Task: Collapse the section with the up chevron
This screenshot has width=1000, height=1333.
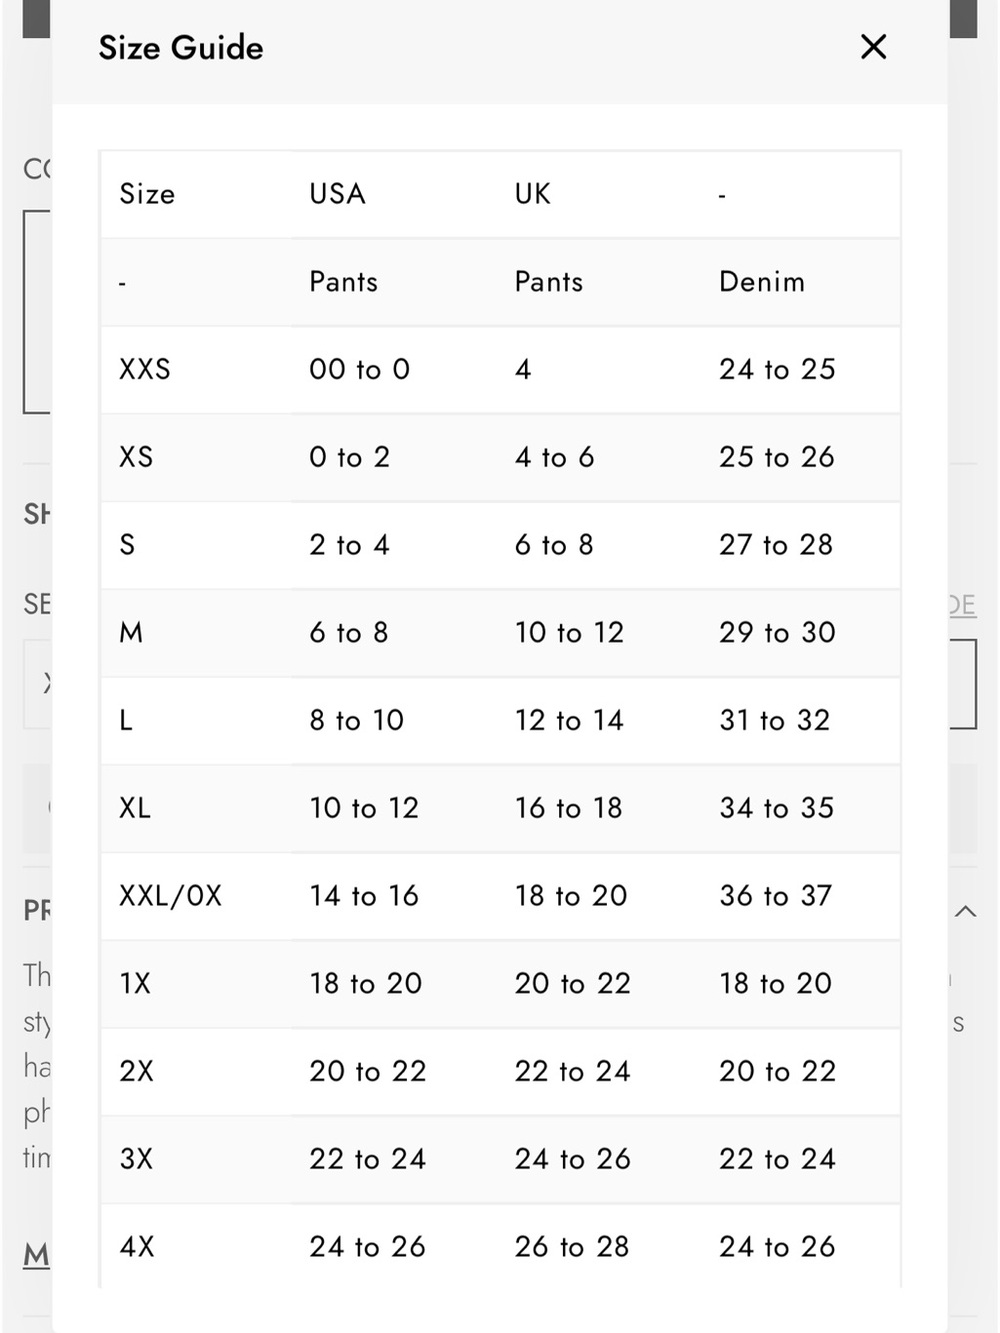Action: pyautogui.click(x=965, y=911)
